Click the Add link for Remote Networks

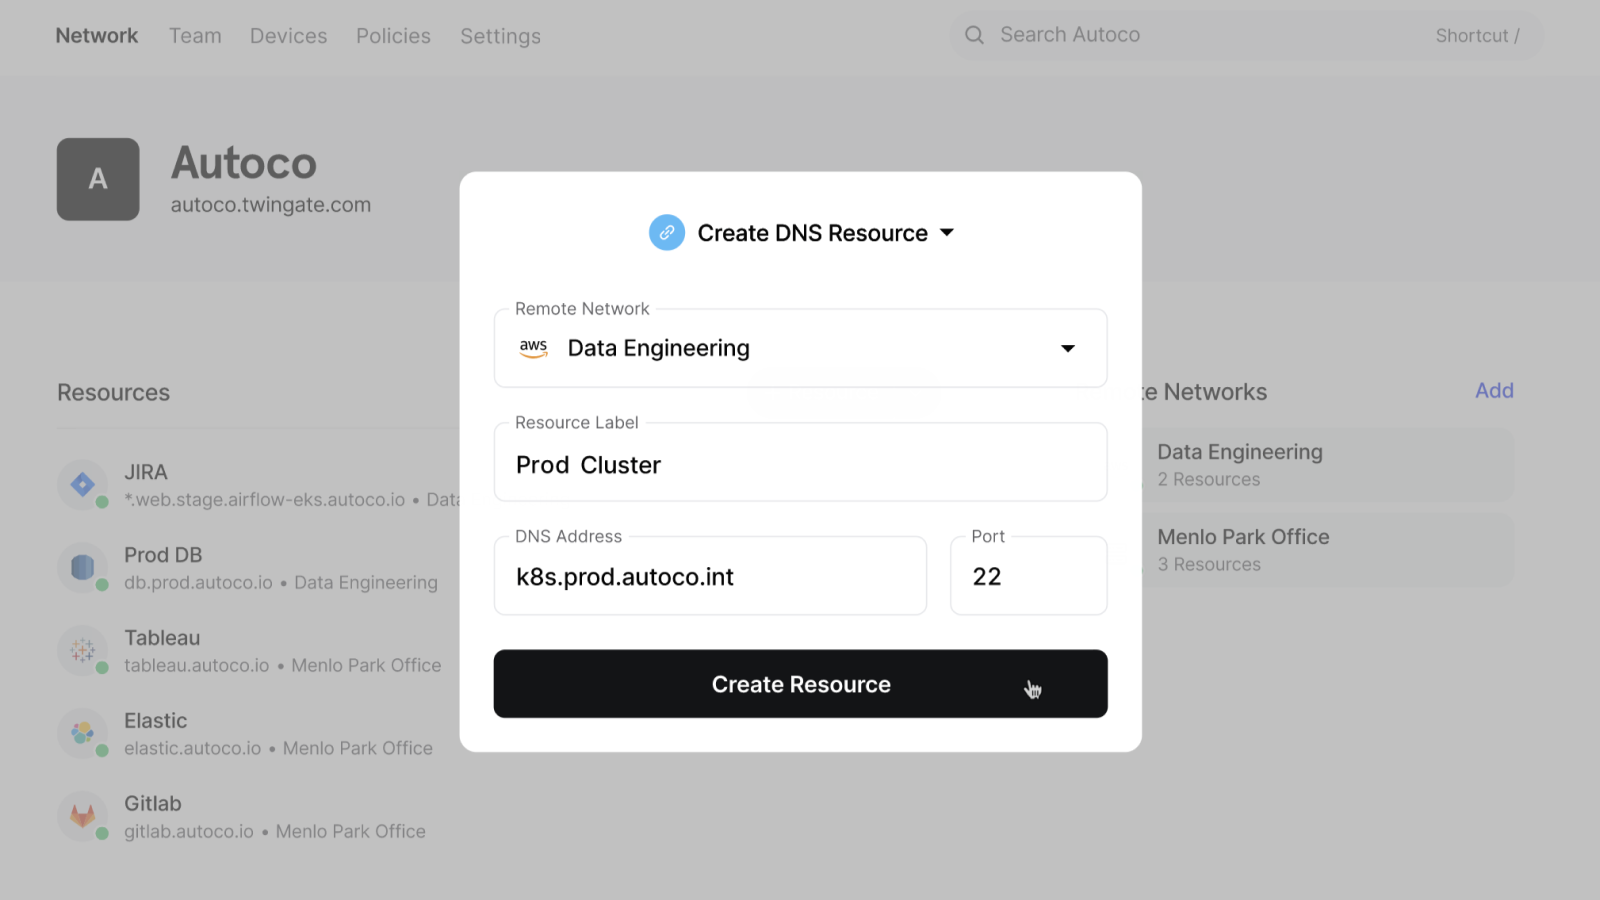point(1494,391)
